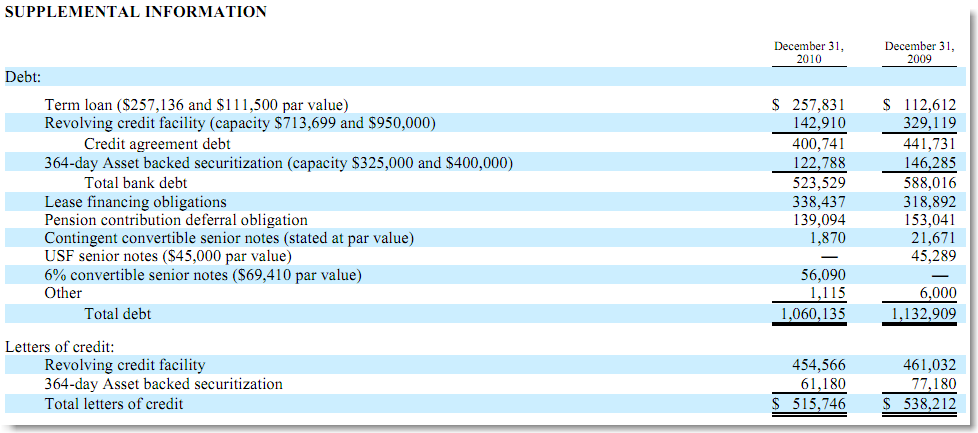Click Contingent convertible senior notes label
978x433 pixels.
tap(230, 238)
